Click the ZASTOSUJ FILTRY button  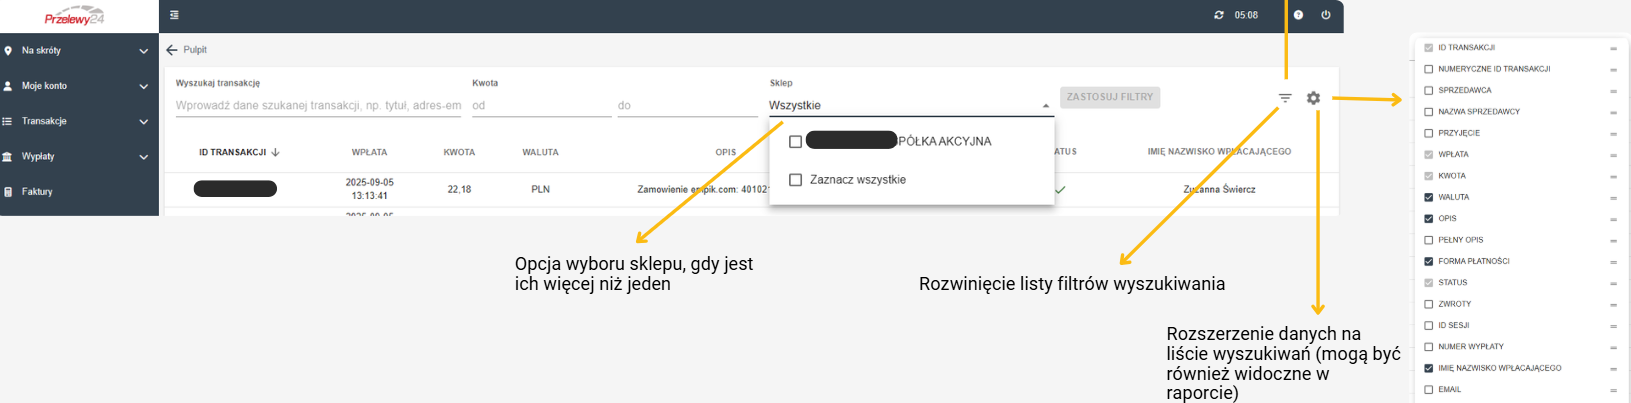pyautogui.click(x=1109, y=97)
